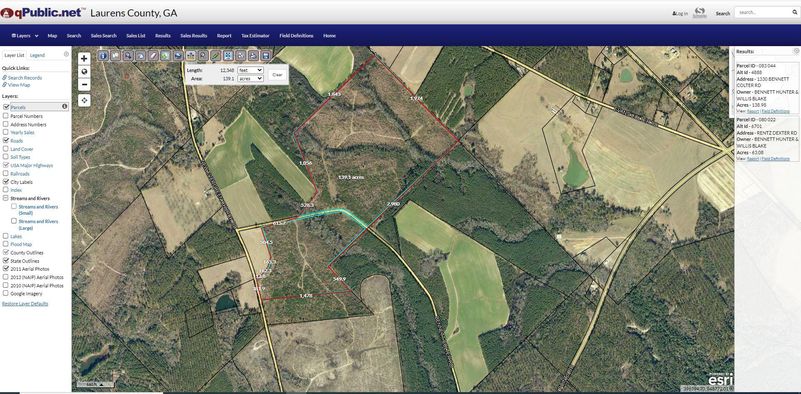The height and width of the screenshot is (394, 801).
Task: Click the globe default extent button
Action: pos(84,72)
